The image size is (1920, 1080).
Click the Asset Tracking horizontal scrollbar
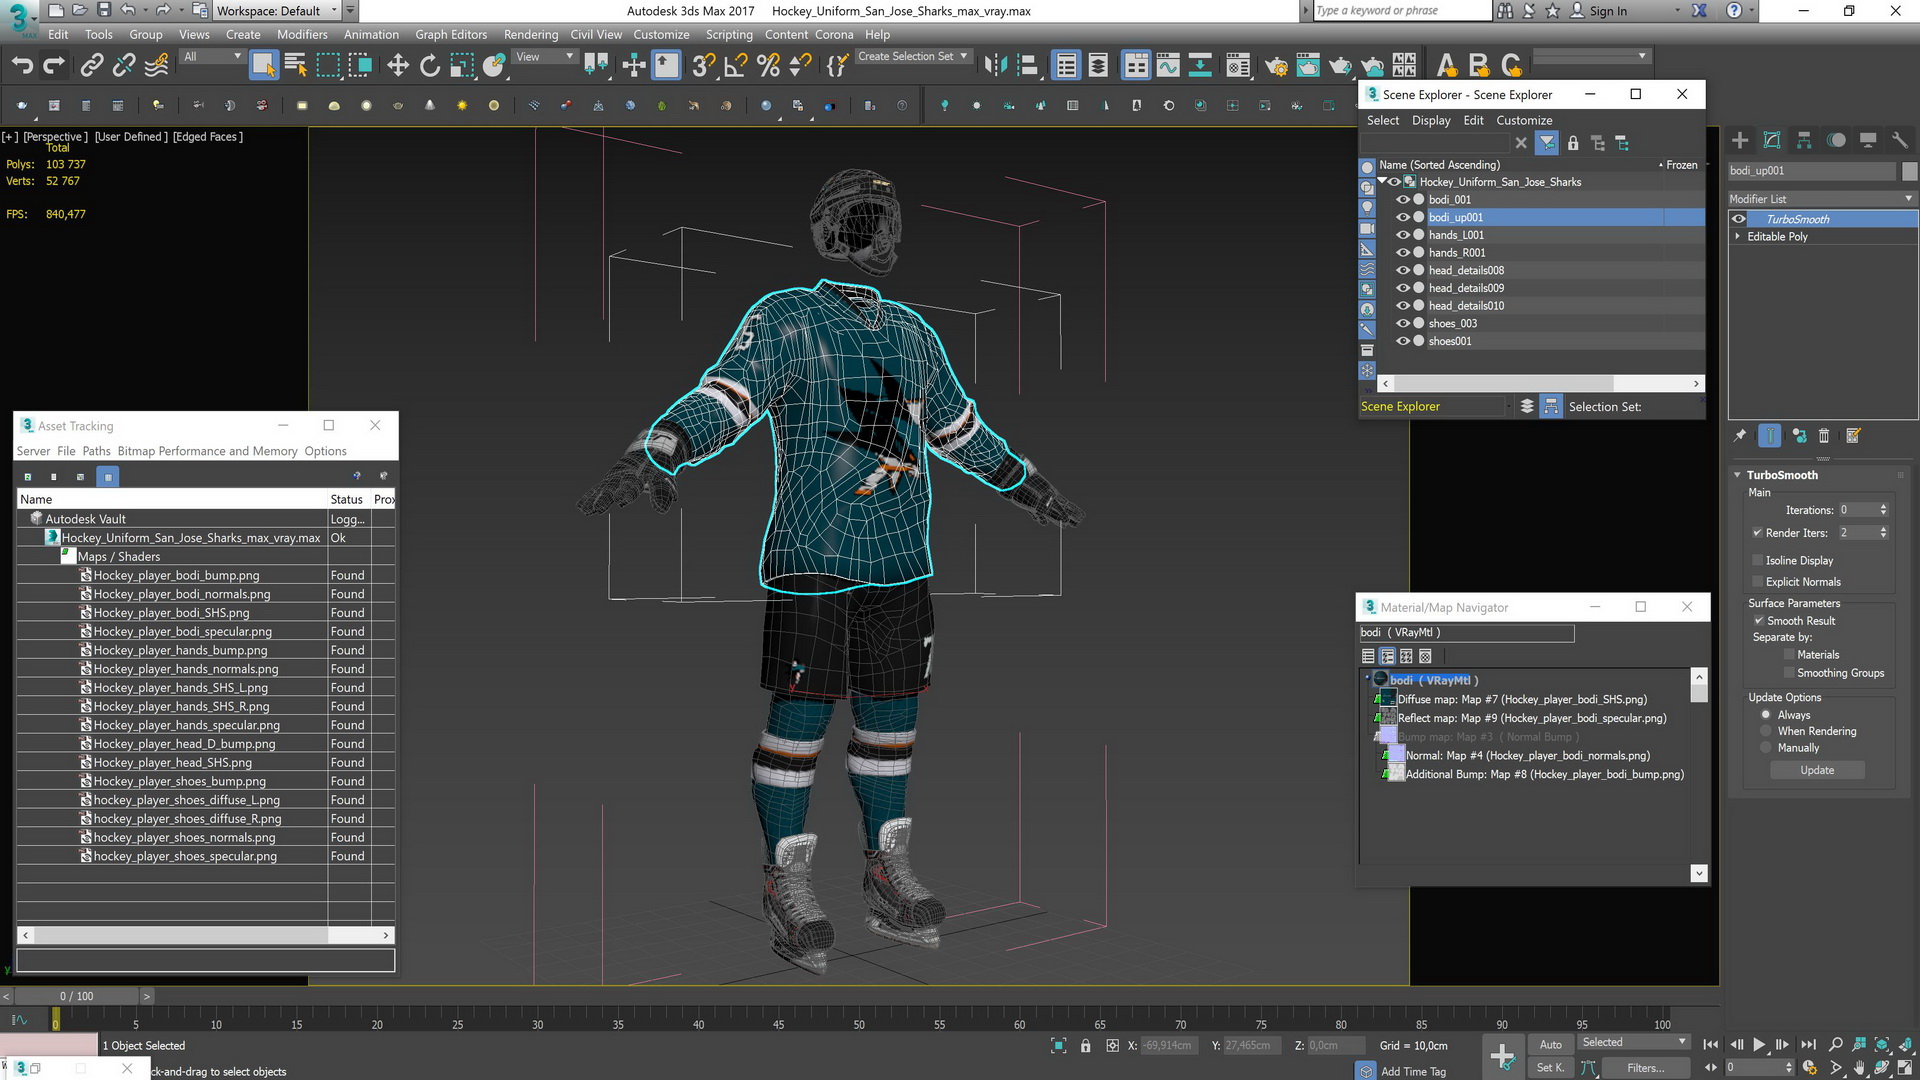[x=181, y=935]
